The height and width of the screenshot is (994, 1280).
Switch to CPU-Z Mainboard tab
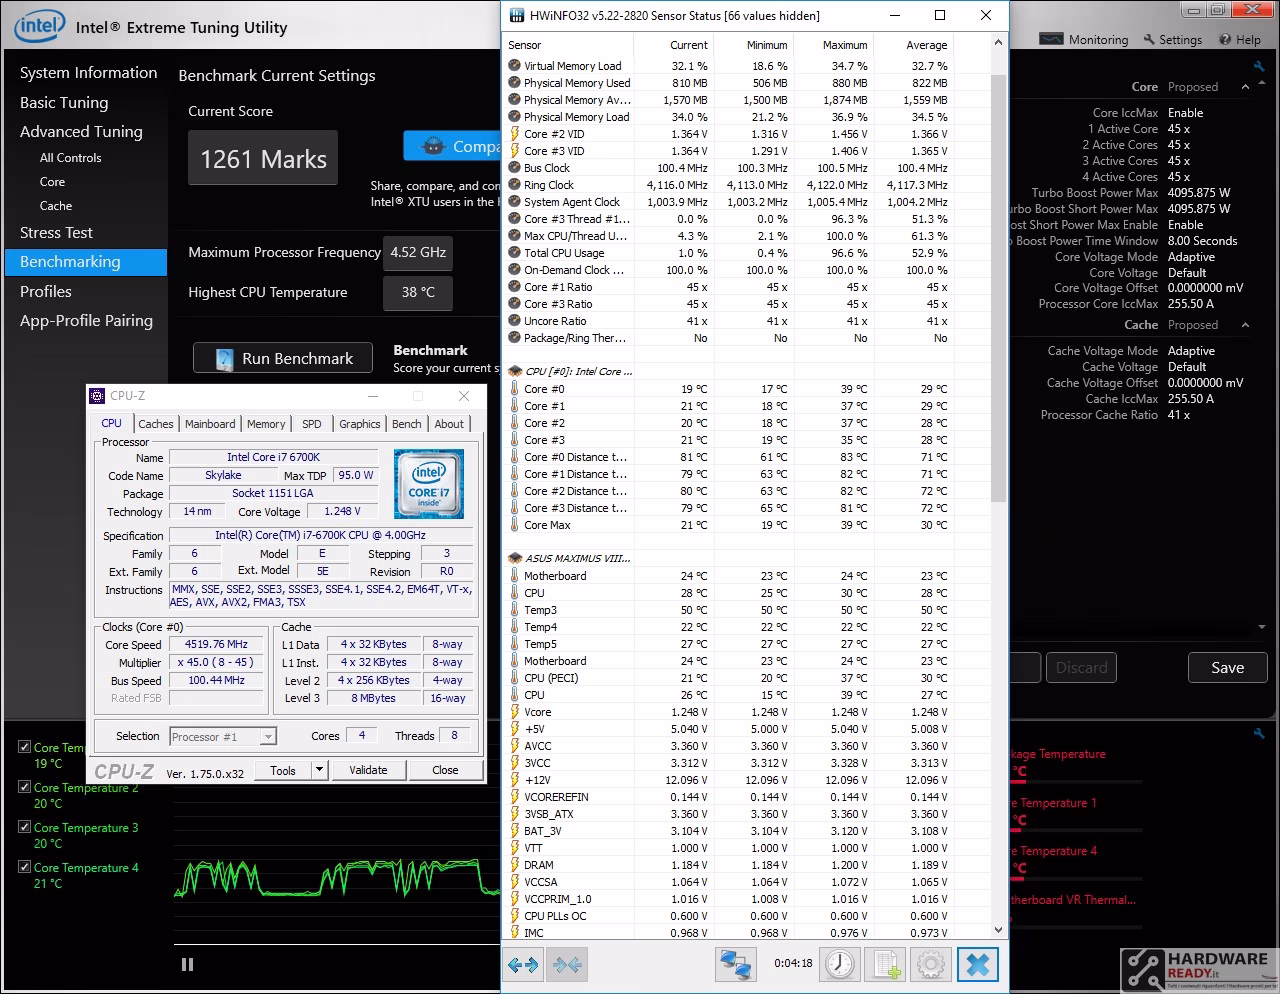[x=210, y=424]
